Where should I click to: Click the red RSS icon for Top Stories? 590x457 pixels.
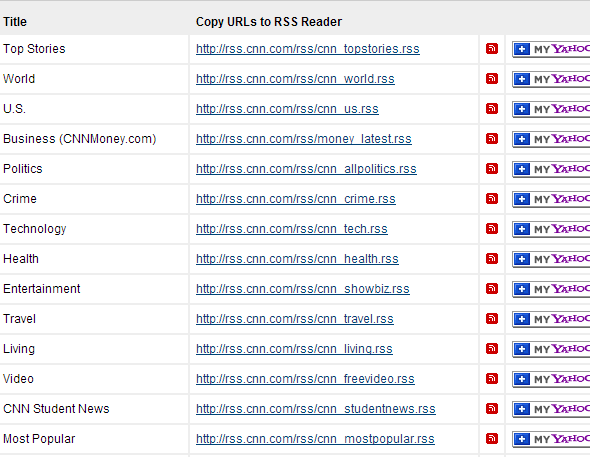coord(492,49)
